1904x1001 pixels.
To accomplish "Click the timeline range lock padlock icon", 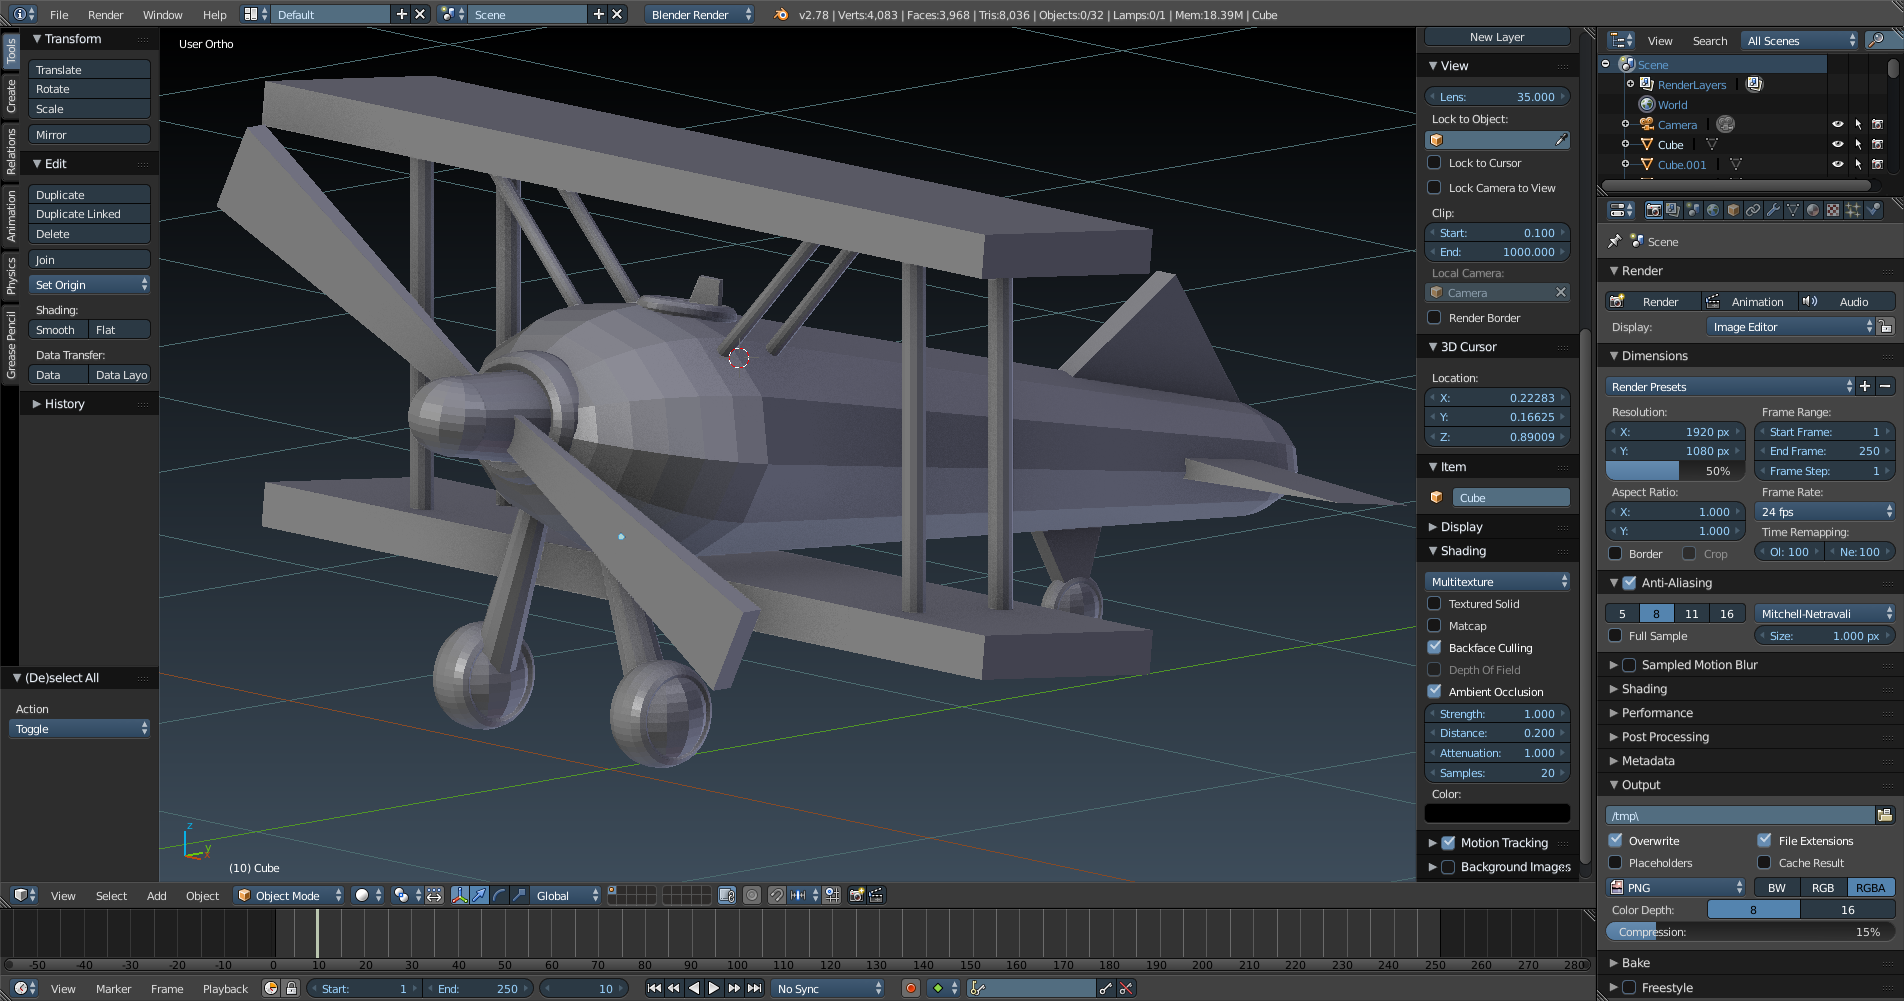I will [291, 988].
